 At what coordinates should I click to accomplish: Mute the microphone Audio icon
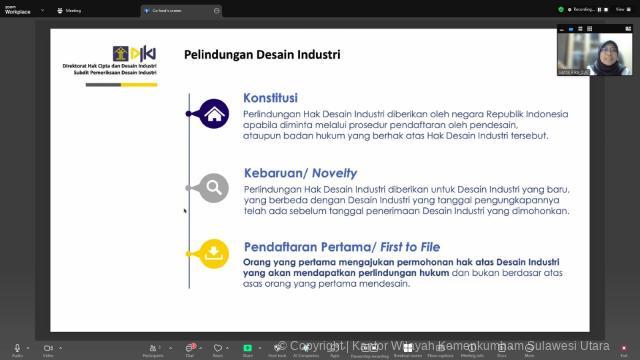pyautogui.click(x=17, y=348)
